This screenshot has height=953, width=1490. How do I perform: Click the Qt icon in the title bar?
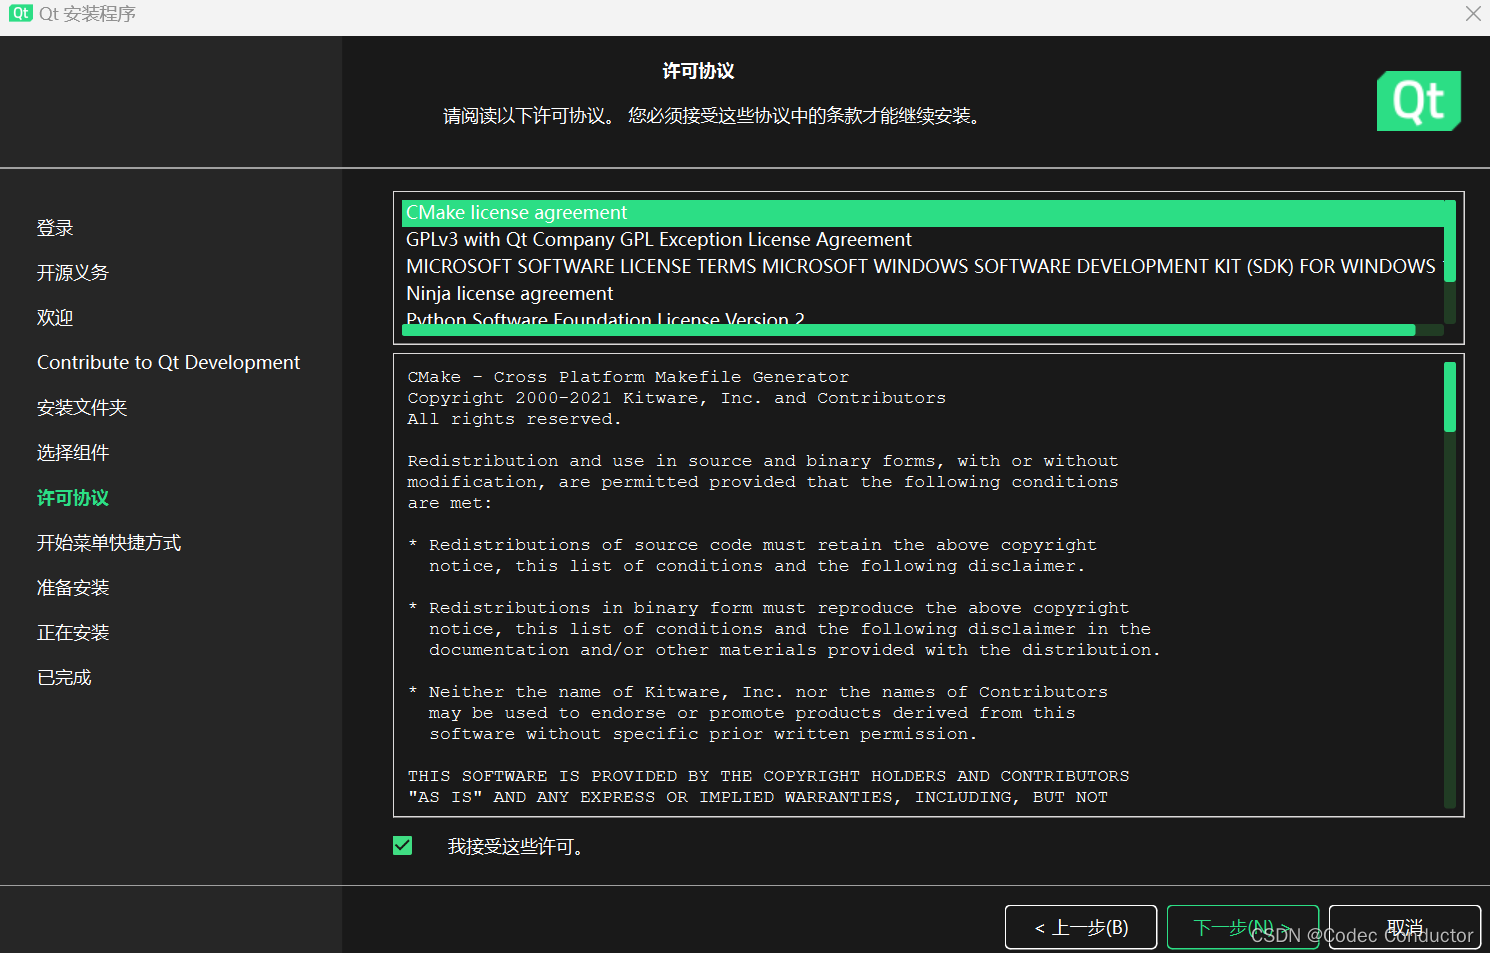tap(20, 13)
